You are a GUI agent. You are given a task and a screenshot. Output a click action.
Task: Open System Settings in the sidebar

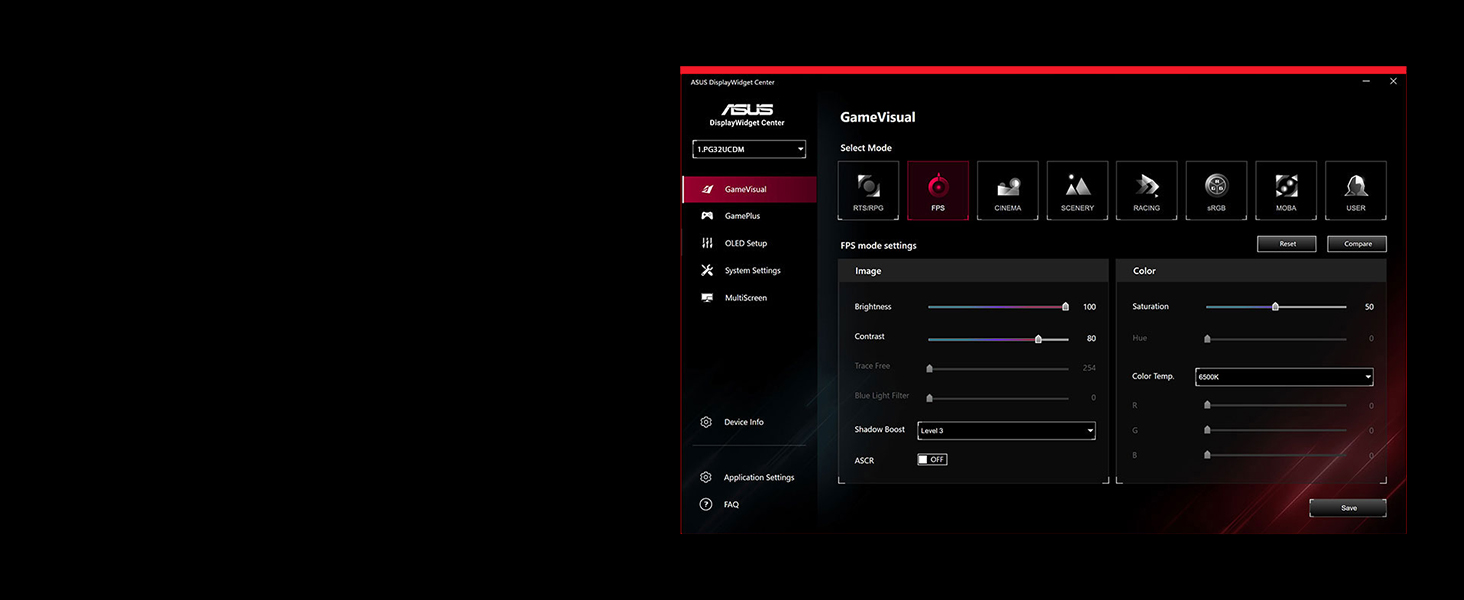pos(752,271)
